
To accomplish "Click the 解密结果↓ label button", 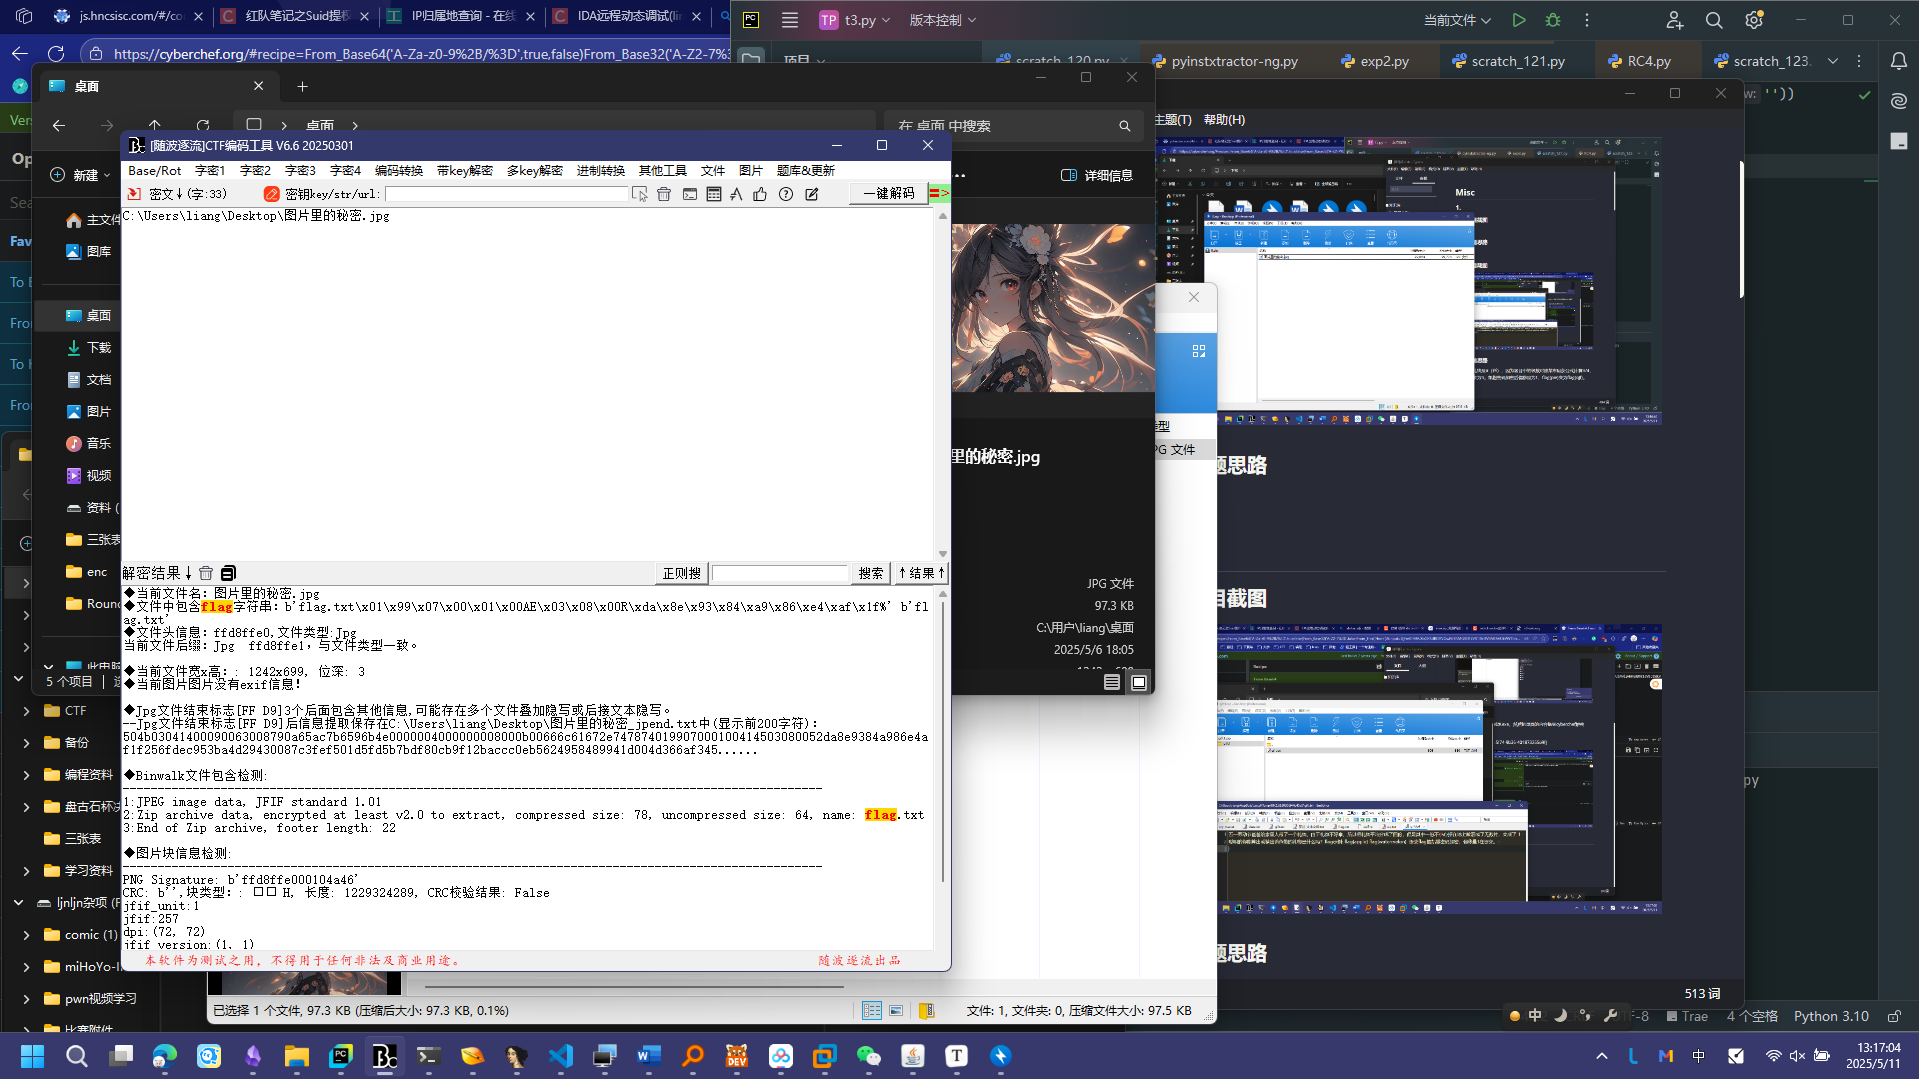I will [157, 573].
